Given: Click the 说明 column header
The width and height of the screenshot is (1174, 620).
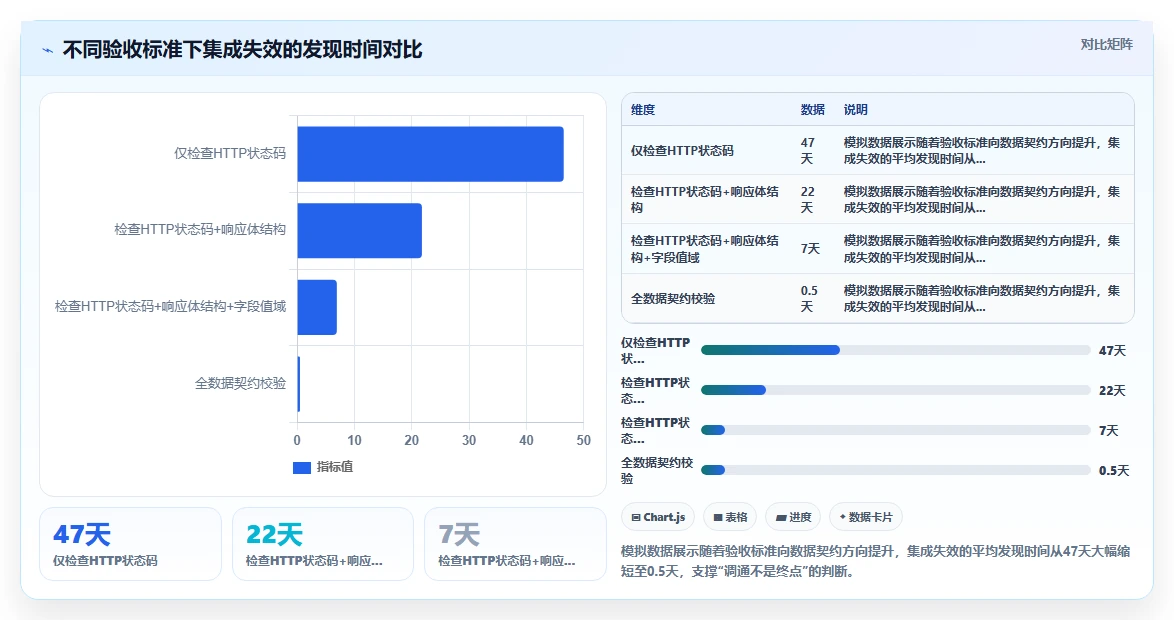Looking at the screenshot, I should [x=855, y=110].
